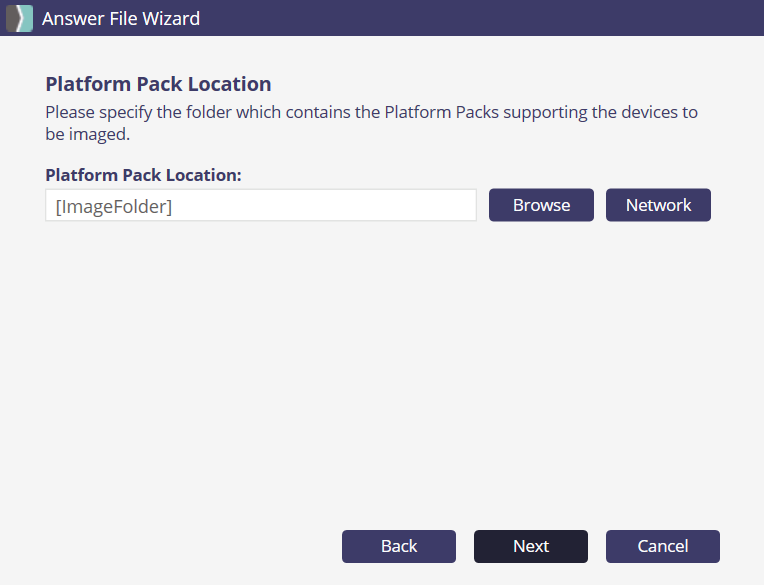This screenshot has height=585, width=764.
Task: Cancel the Answer File Wizard
Action: coord(662,546)
